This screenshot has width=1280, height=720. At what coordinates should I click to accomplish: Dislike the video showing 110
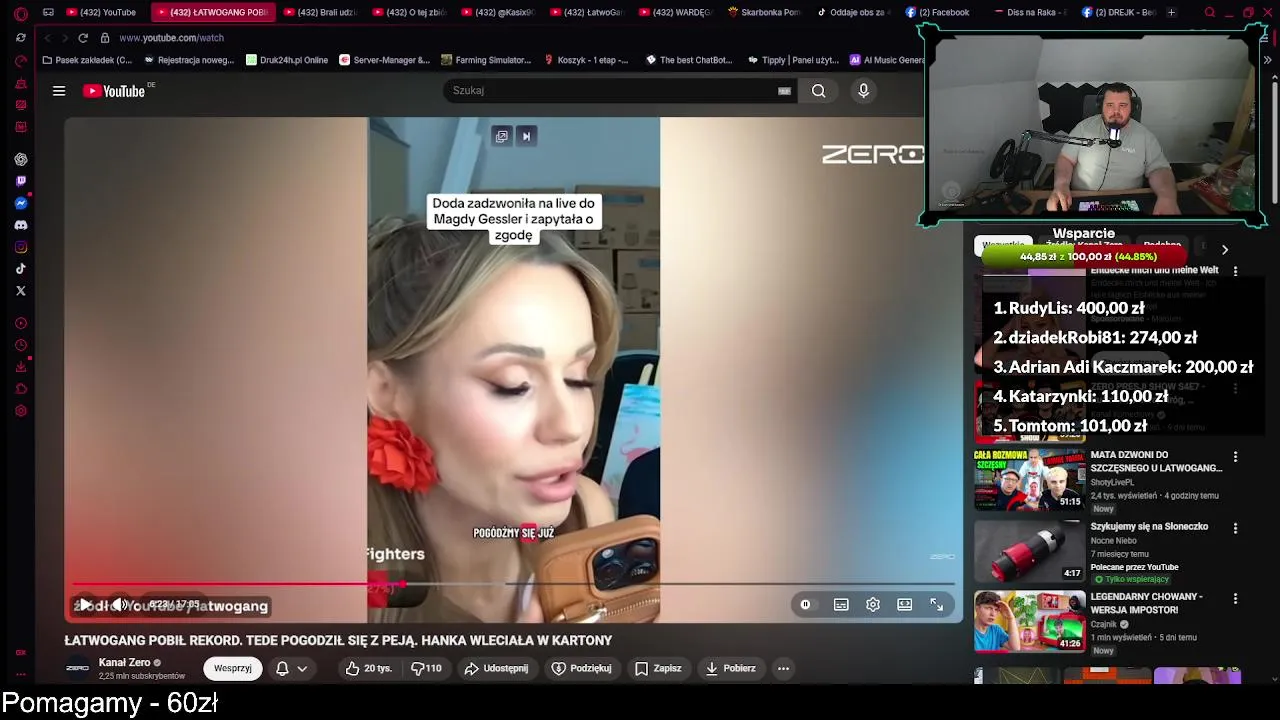426,668
